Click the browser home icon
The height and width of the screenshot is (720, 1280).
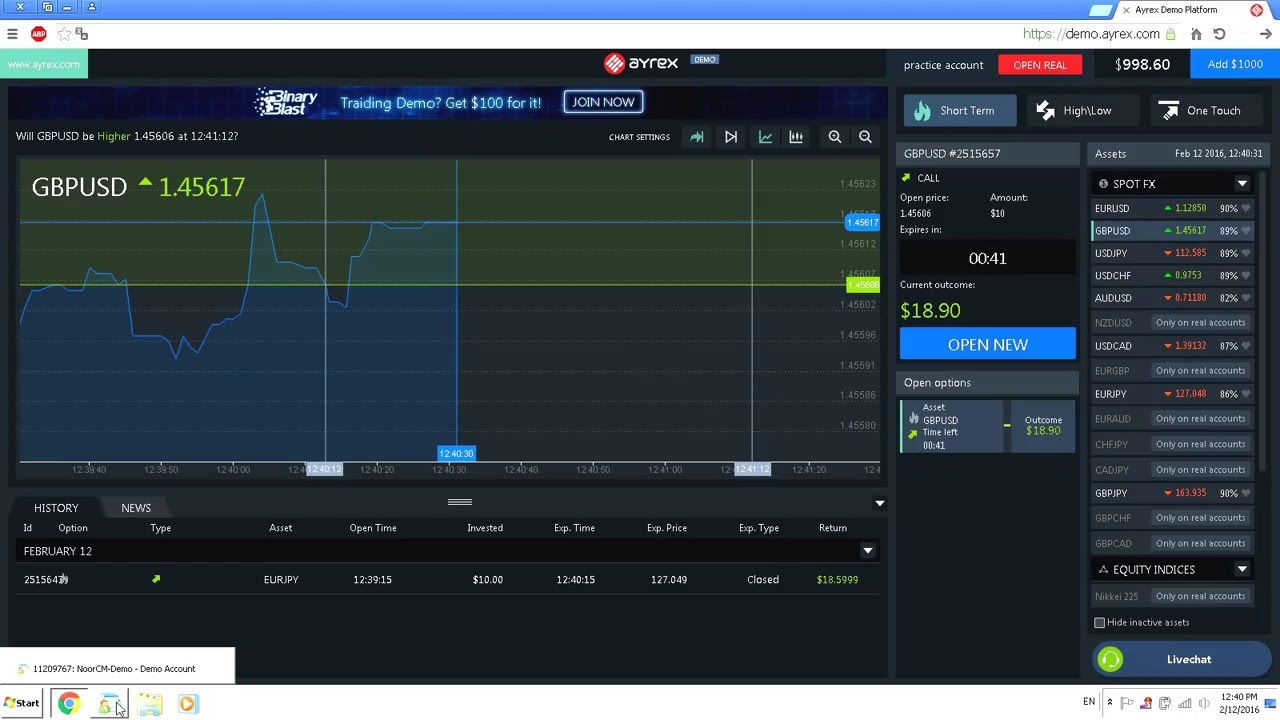1196,34
